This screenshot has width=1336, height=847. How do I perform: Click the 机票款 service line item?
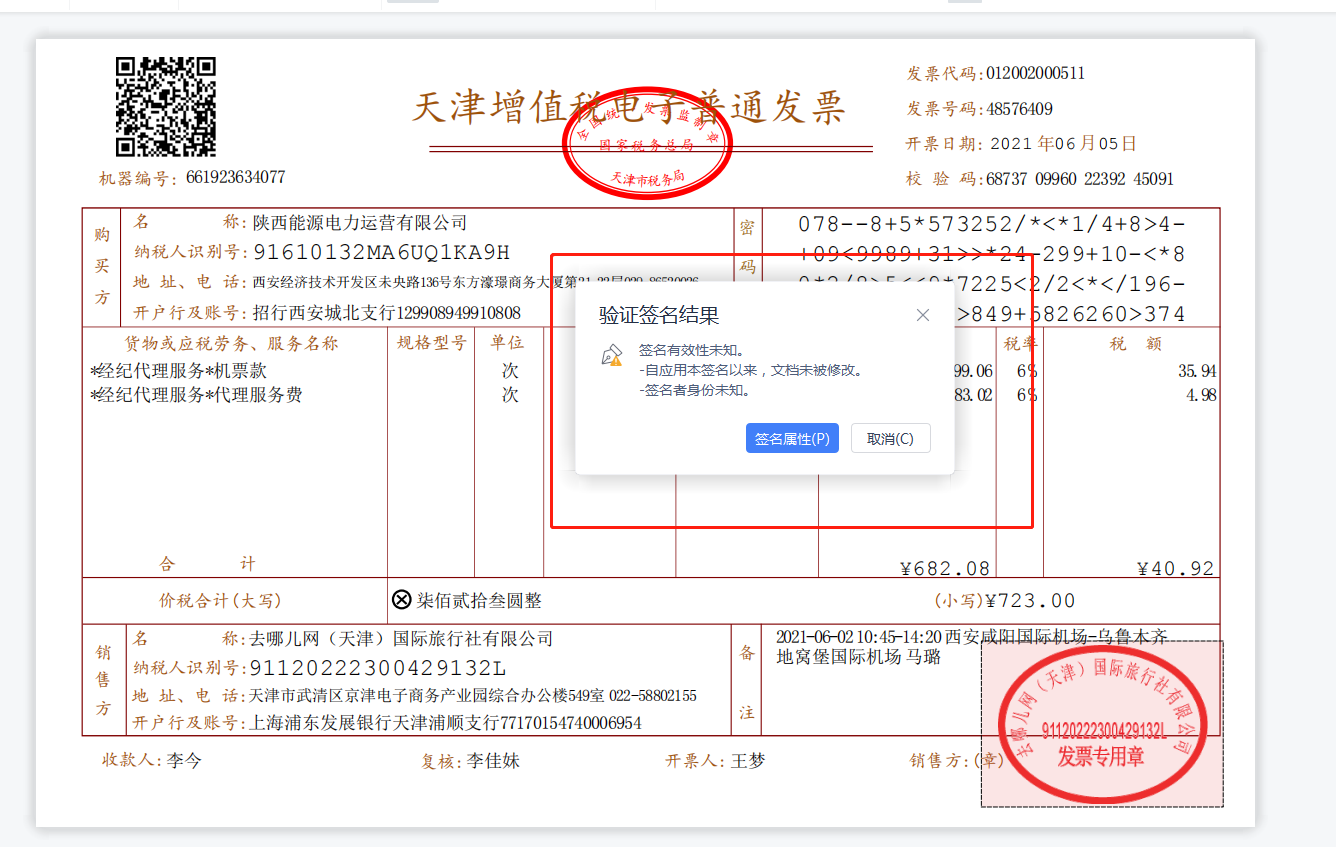tap(179, 371)
